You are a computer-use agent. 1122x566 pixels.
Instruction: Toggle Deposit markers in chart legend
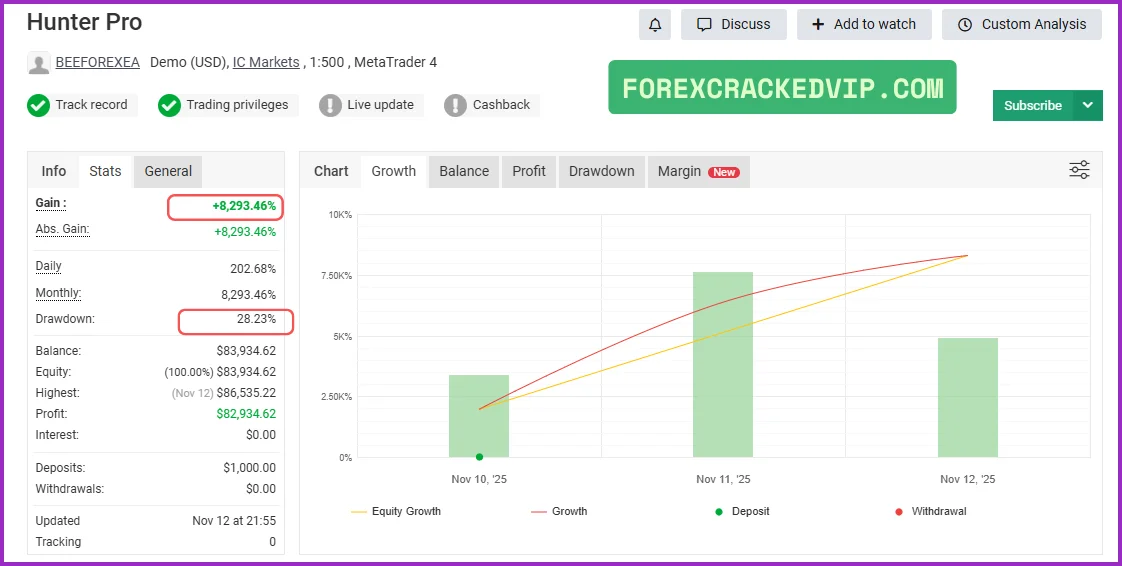tap(738, 511)
